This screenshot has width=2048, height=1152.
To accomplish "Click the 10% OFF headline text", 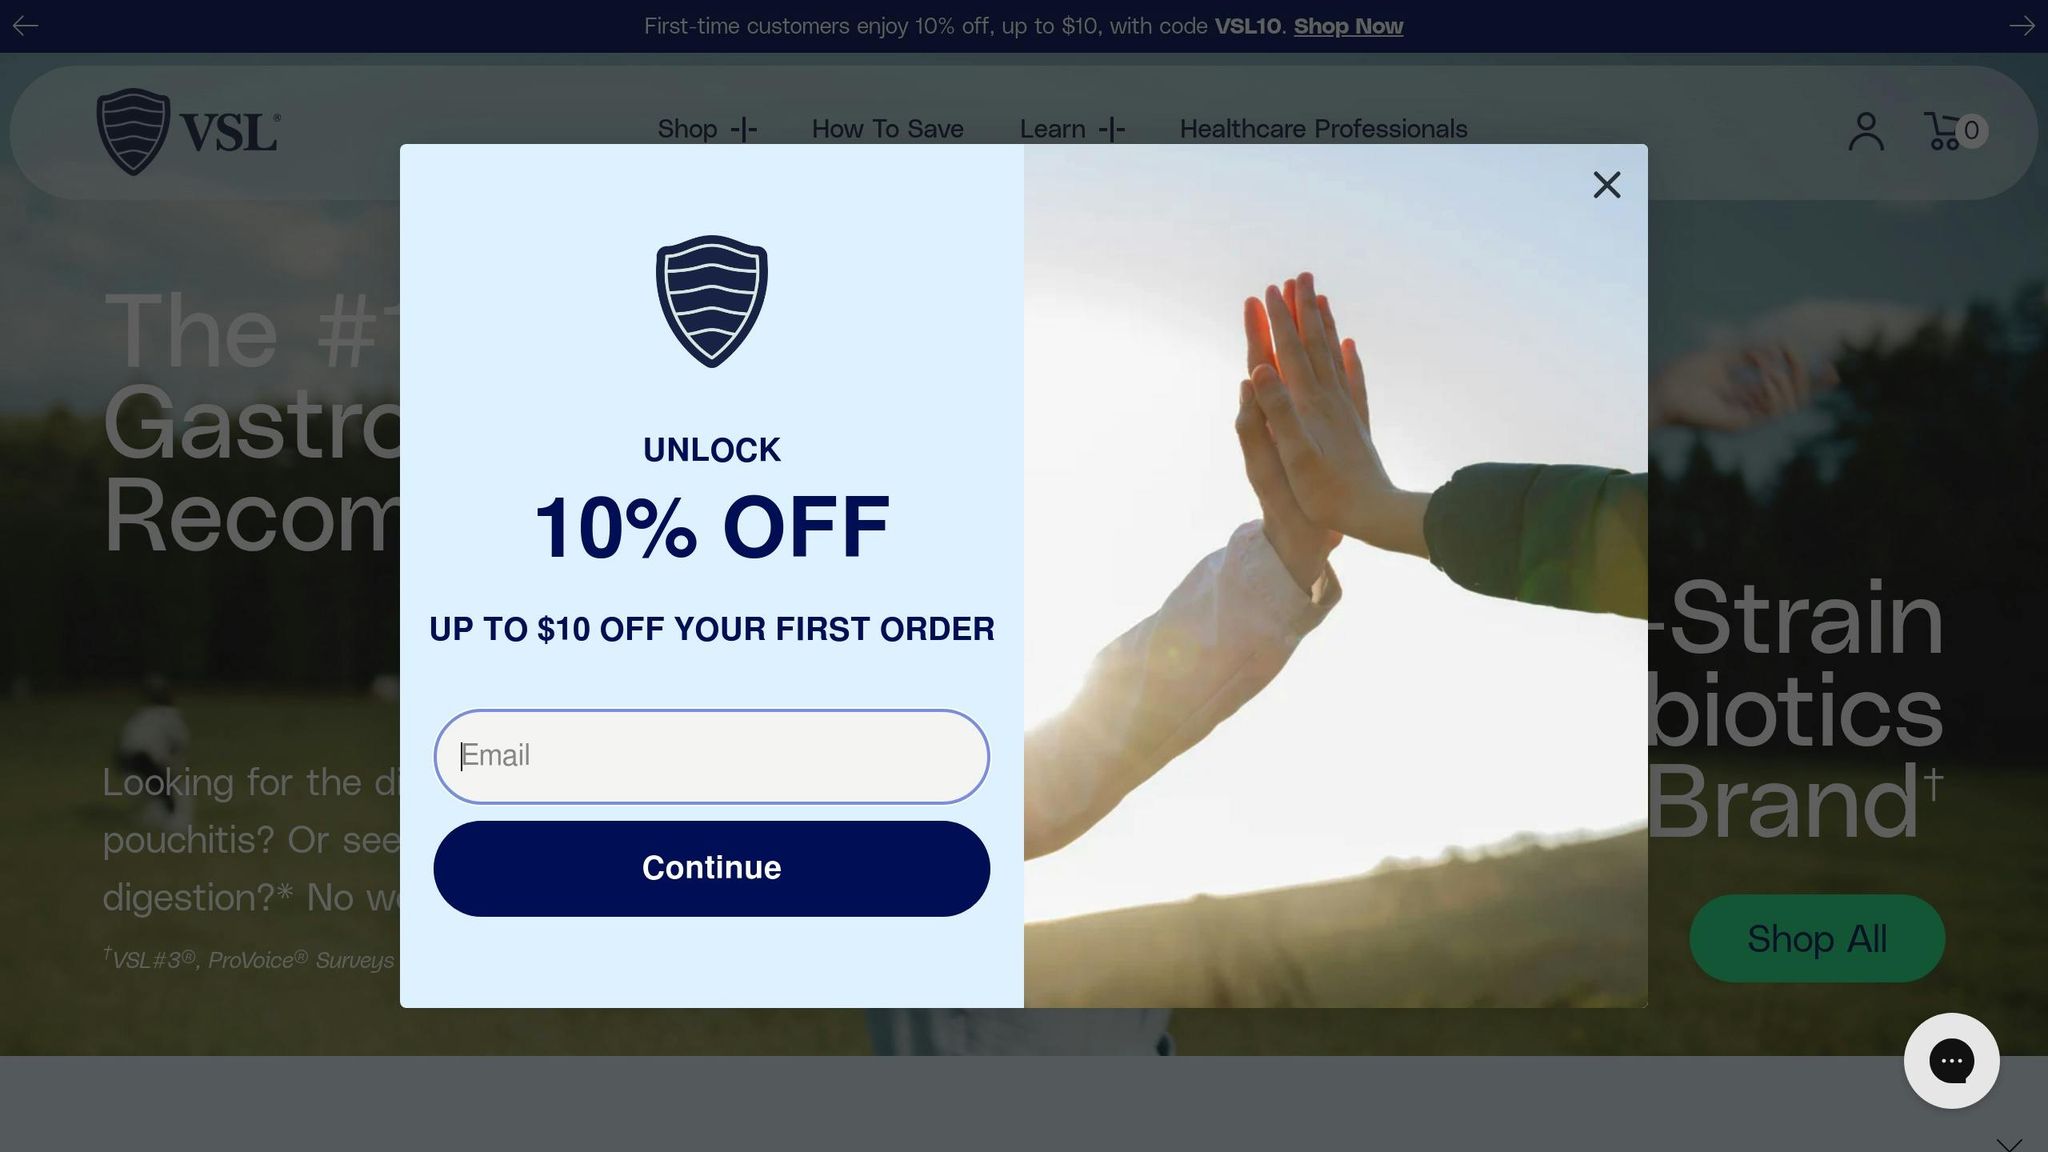I will [711, 527].
